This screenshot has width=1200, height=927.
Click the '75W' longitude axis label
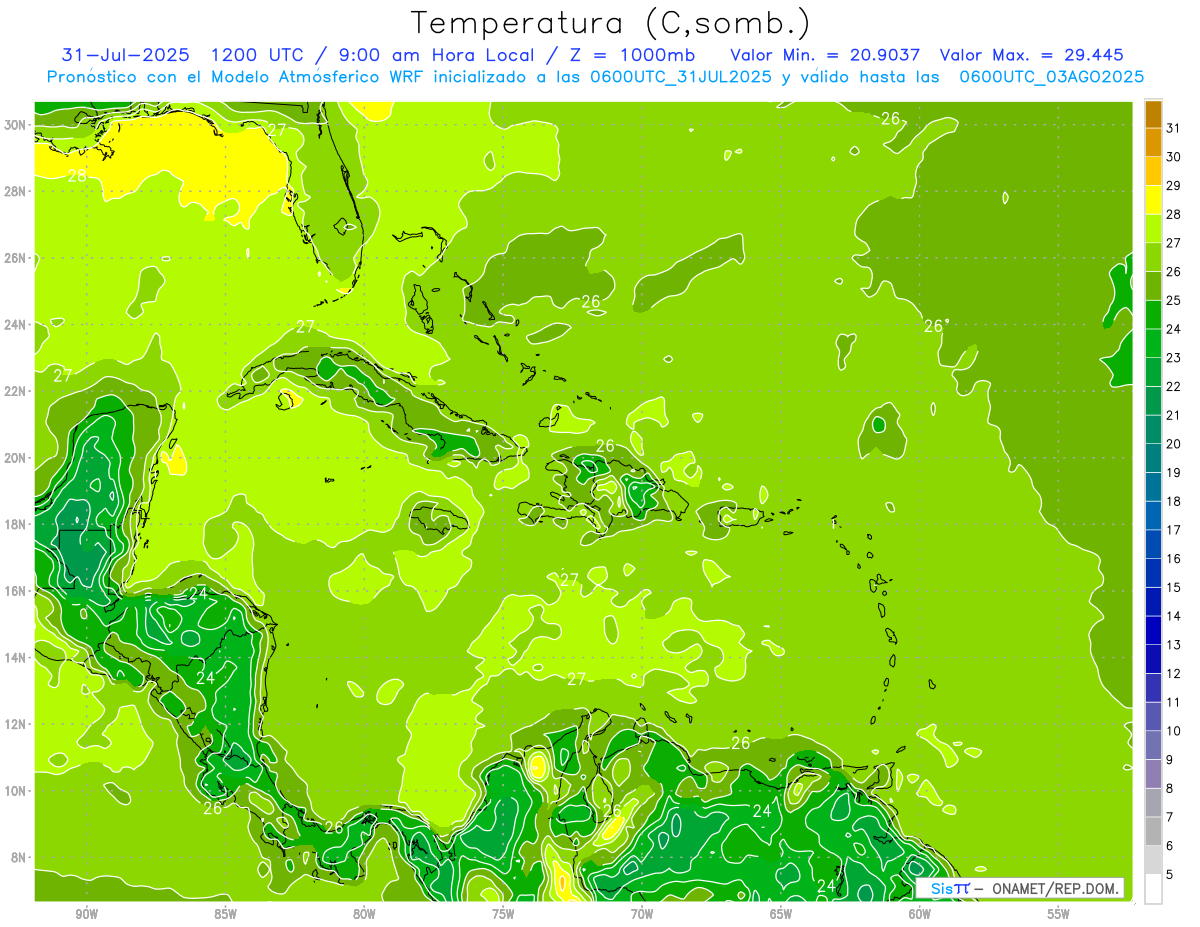coord(503,914)
